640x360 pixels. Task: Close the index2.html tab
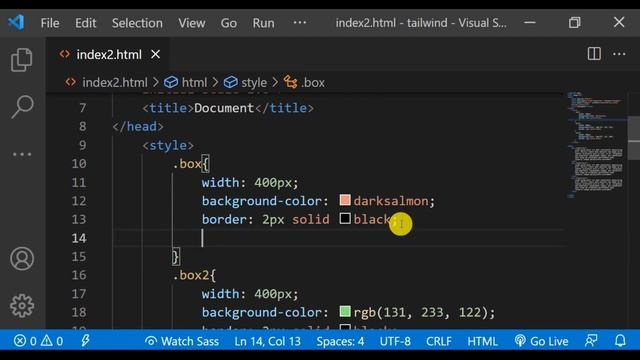[156, 54]
